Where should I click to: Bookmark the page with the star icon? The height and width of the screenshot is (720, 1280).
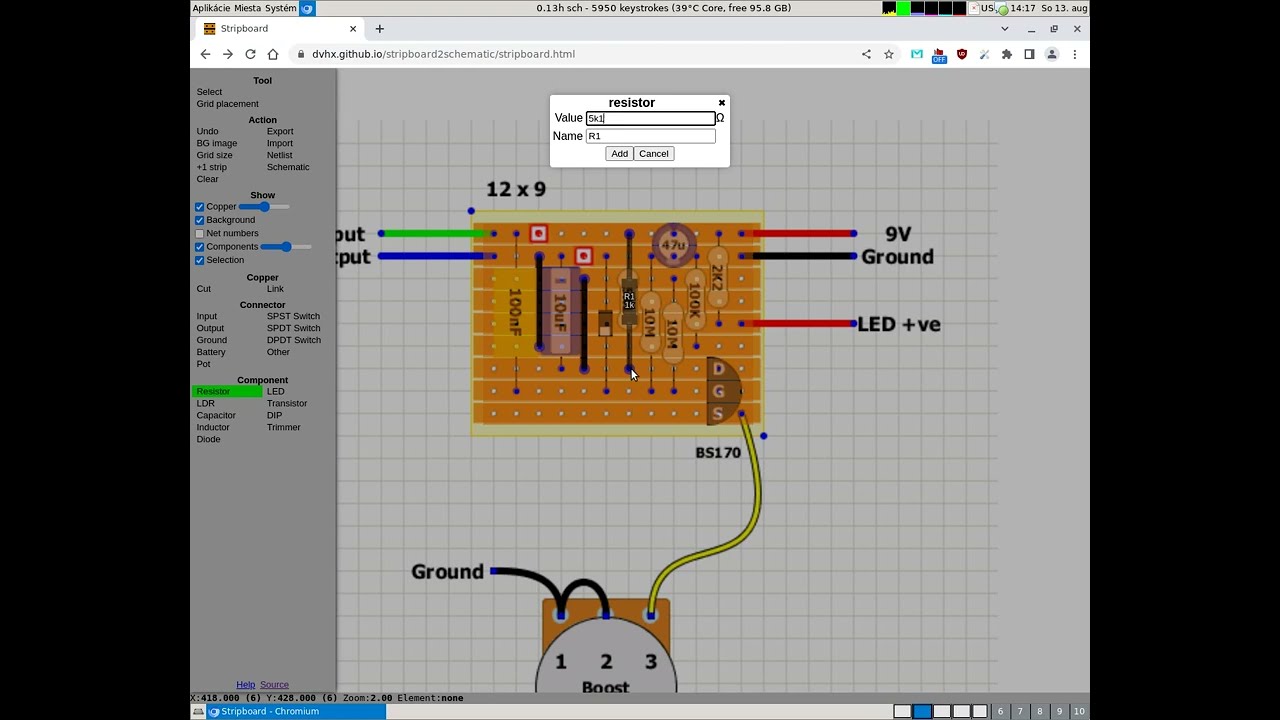point(889,54)
